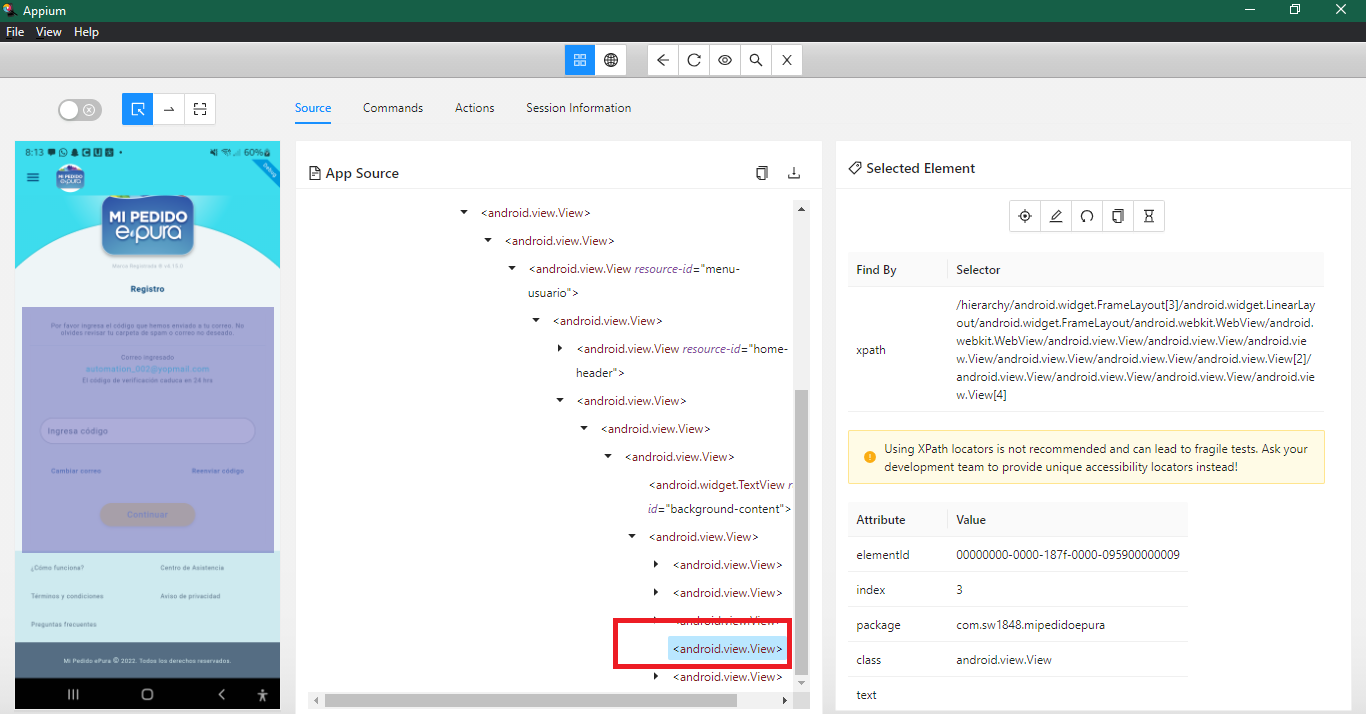Send keys to element using pencil icon

click(1055, 215)
